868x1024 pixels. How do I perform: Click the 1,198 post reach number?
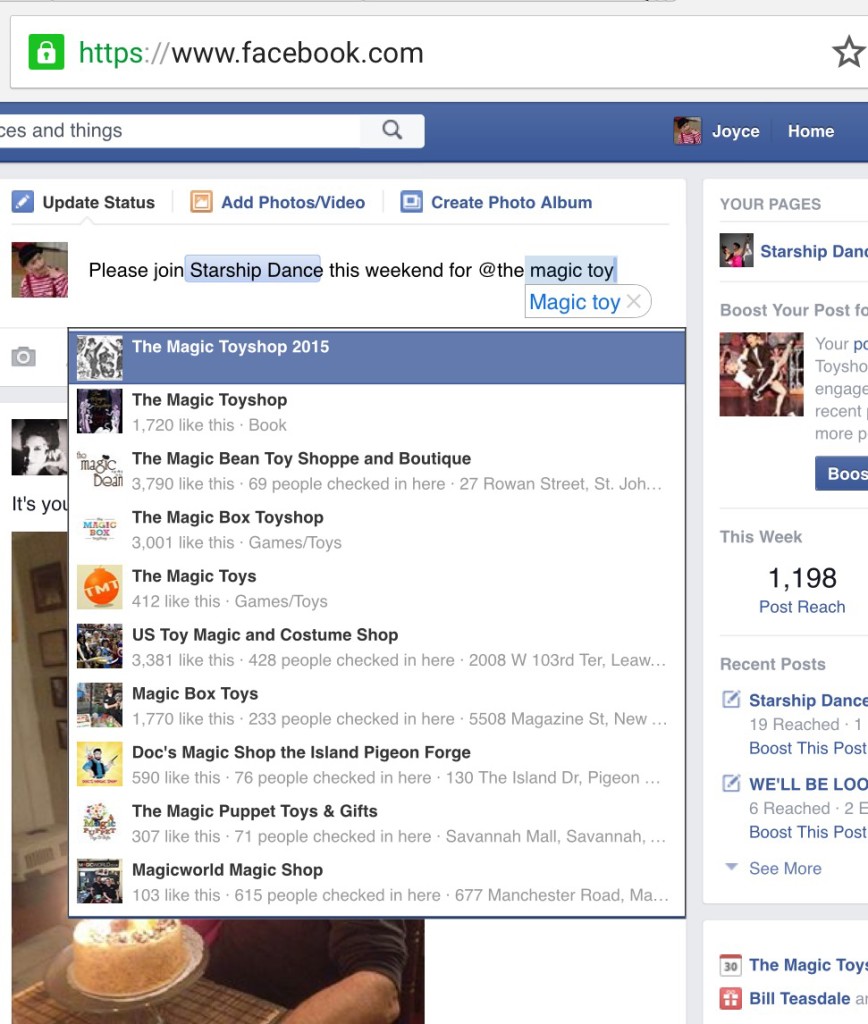click(802, 578)
